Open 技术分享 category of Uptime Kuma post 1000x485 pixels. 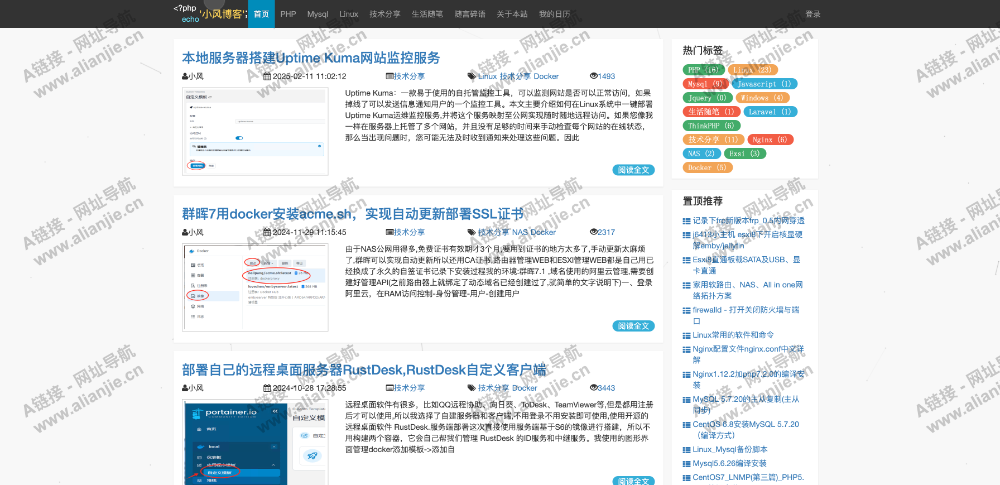click(x=409, y=77)
